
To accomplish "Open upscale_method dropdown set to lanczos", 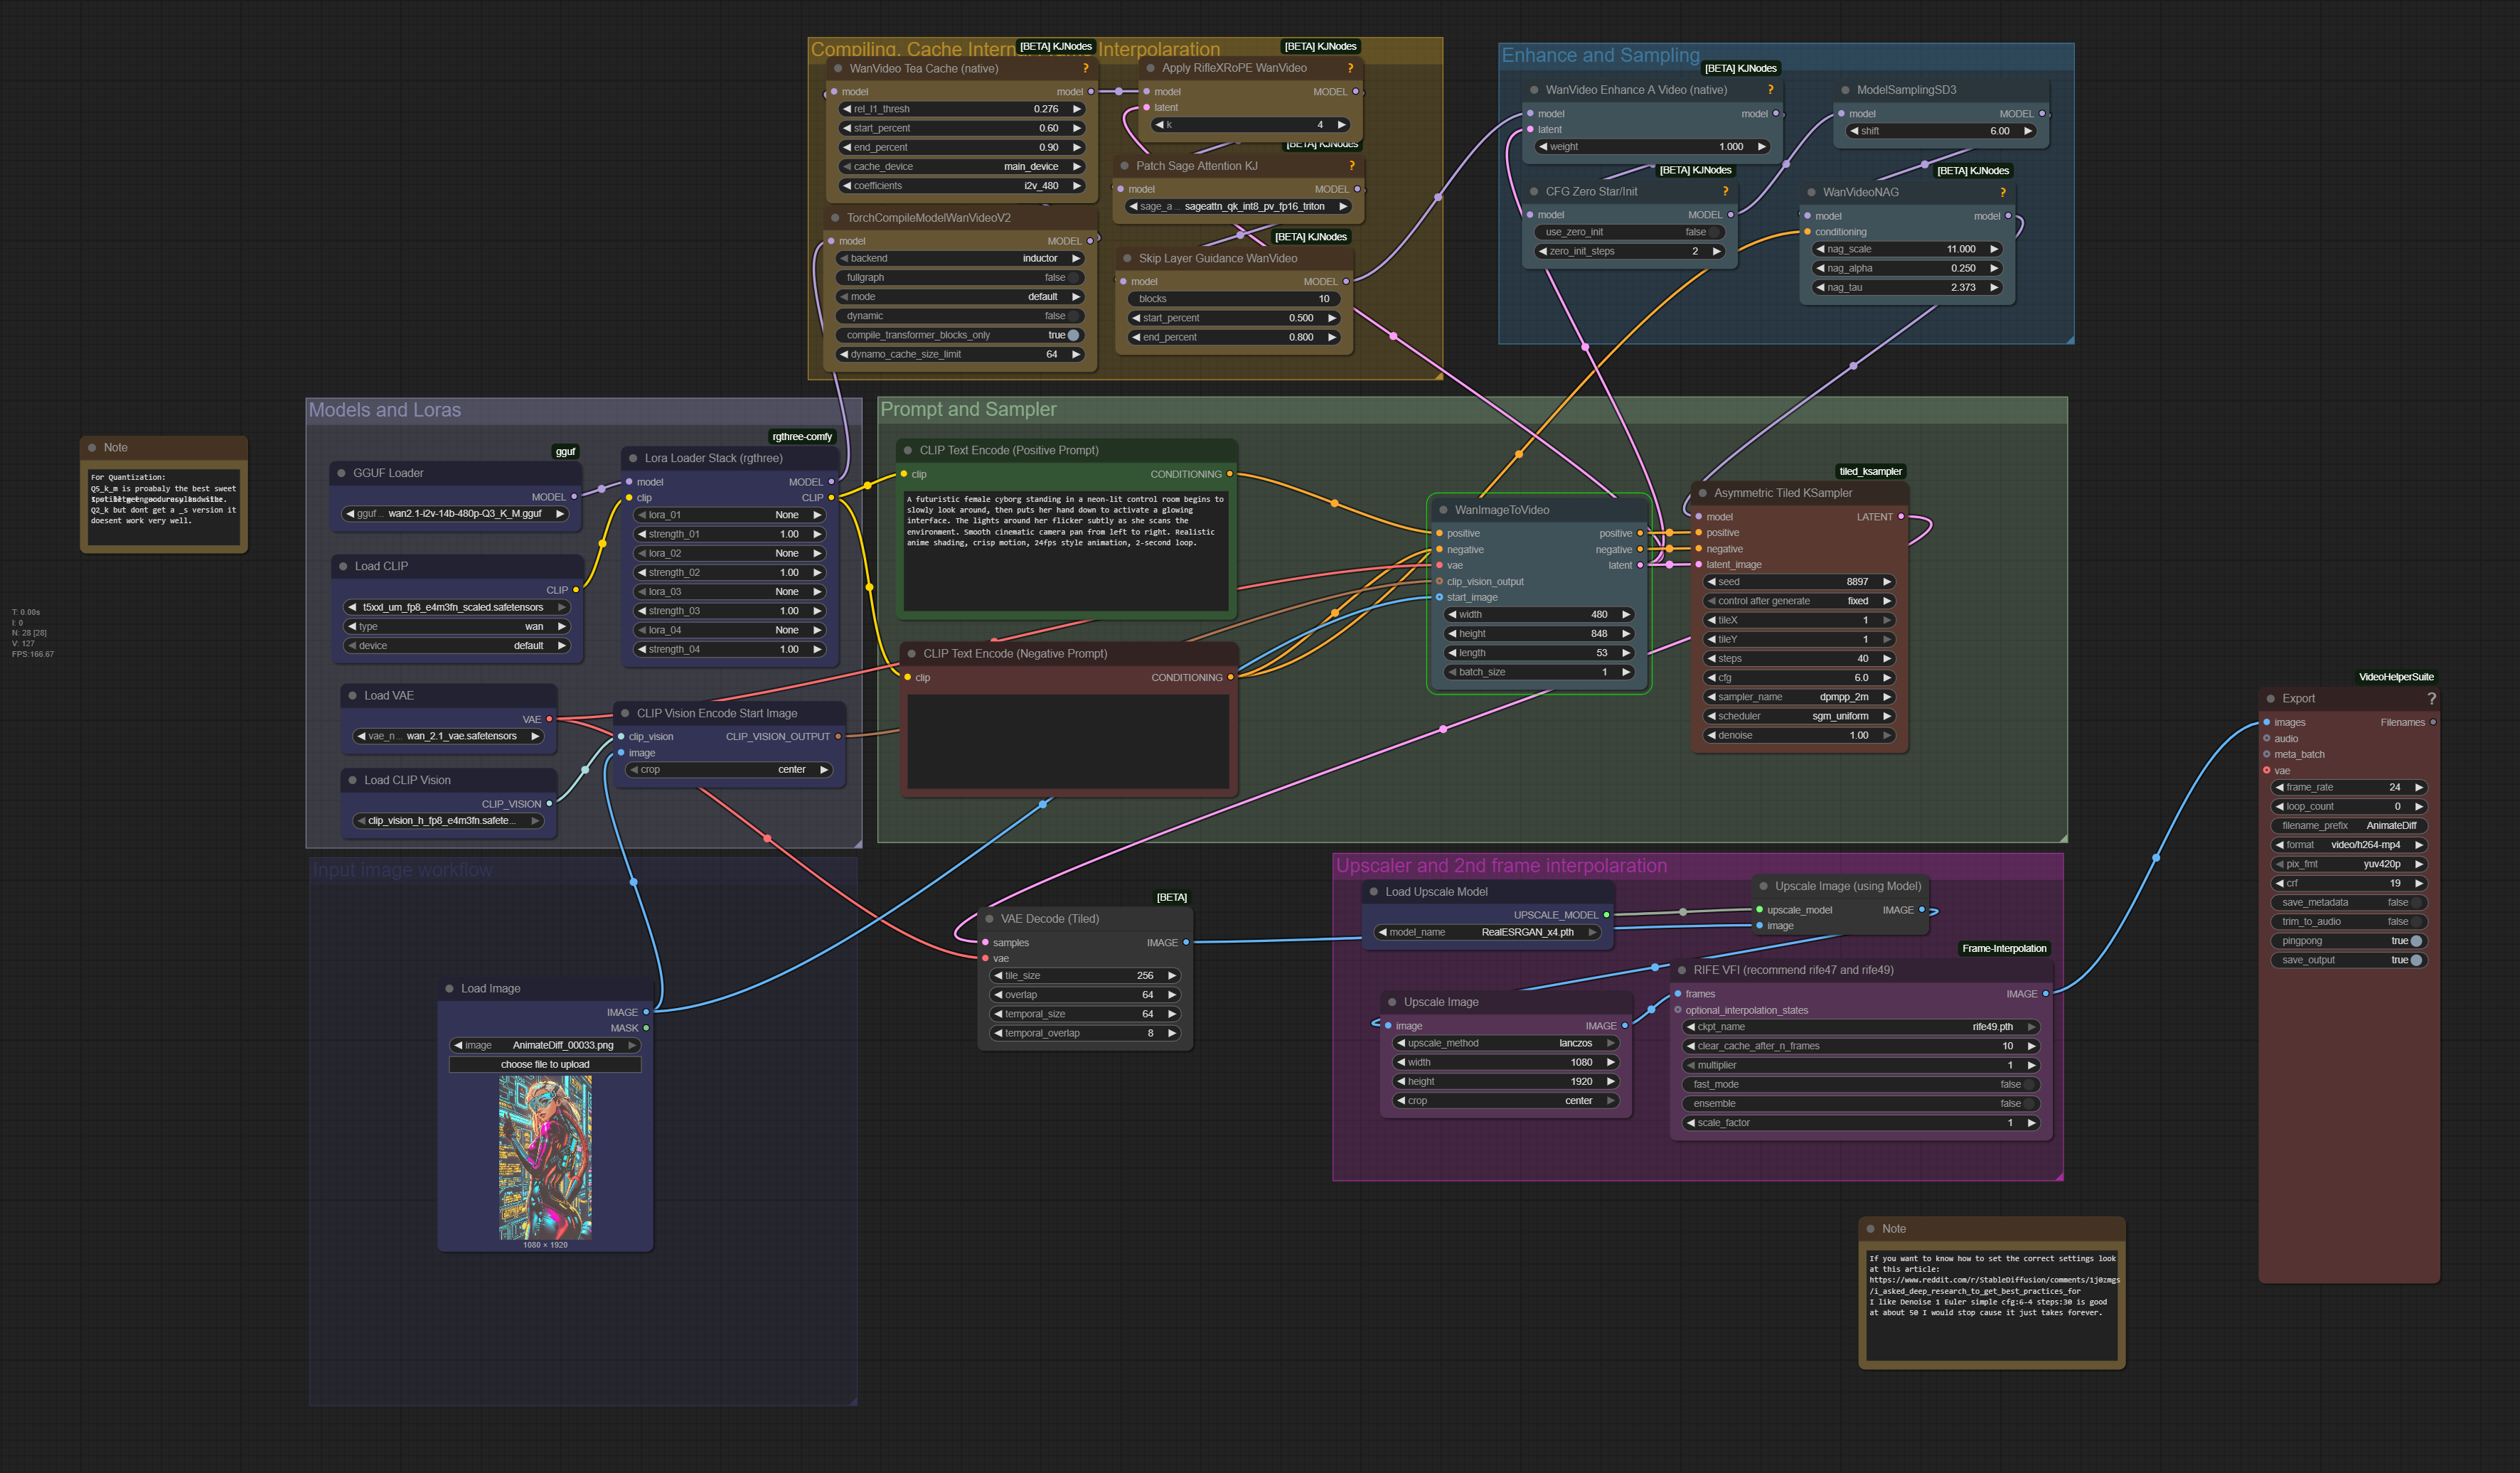I will [1504, 1043].
